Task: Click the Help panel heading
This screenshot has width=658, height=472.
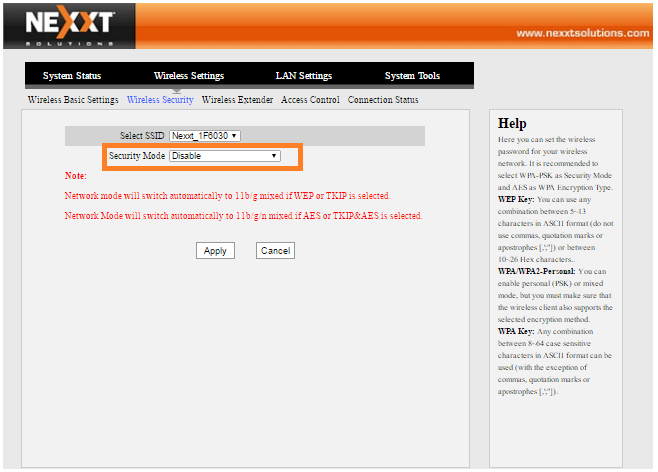Action: pyautogui.click(x=512, y=123)
